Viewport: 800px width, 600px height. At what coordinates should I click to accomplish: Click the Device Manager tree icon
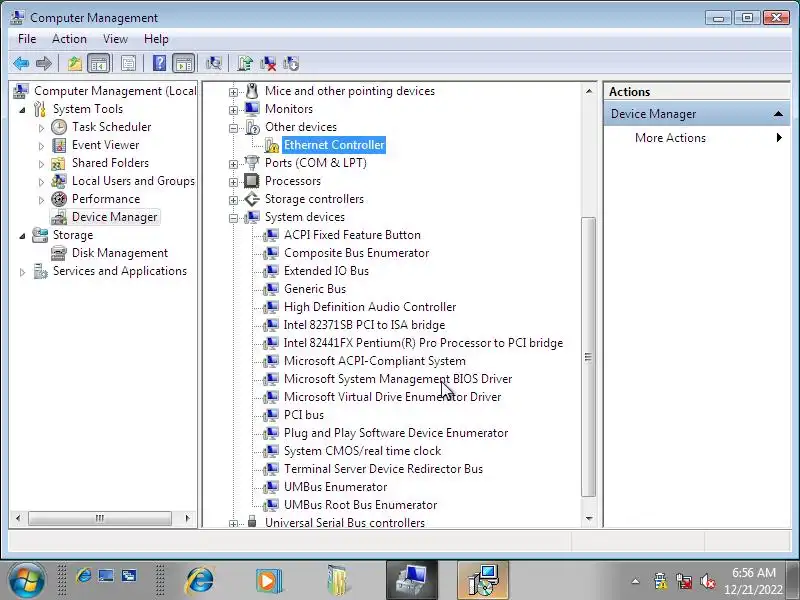59,217
